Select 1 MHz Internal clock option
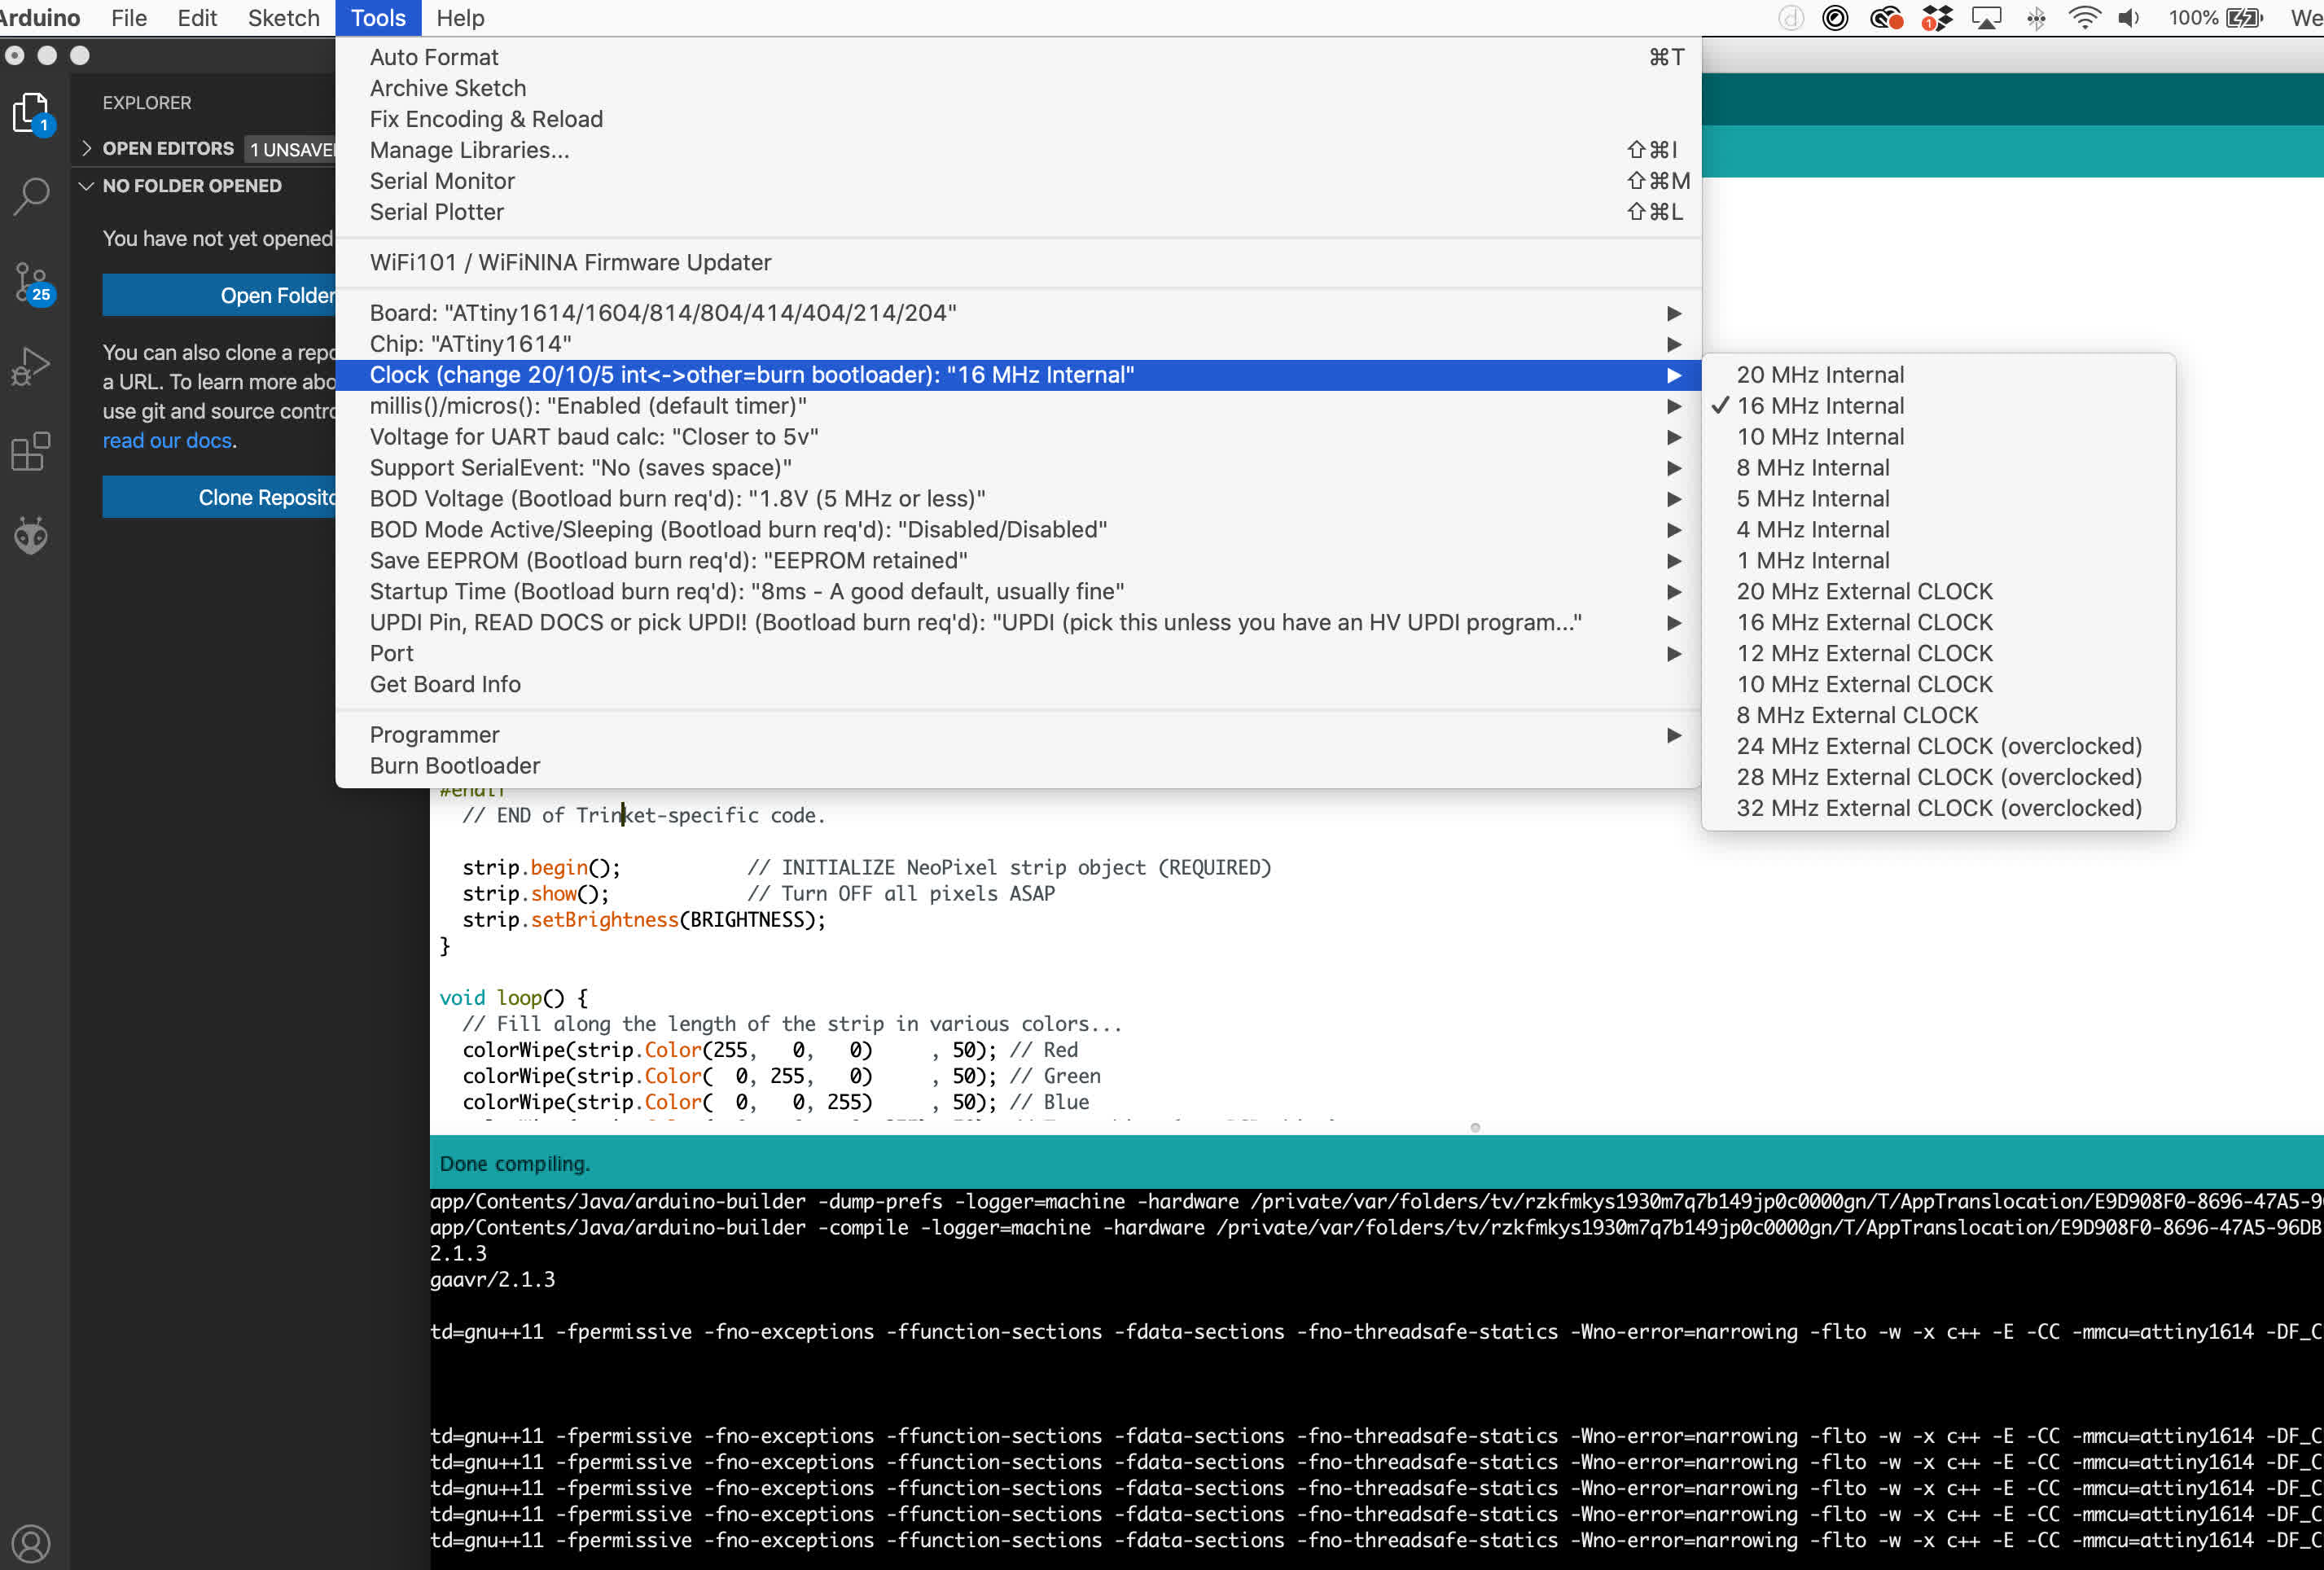The image size is (2324, 1570). tap(1938, 560)
